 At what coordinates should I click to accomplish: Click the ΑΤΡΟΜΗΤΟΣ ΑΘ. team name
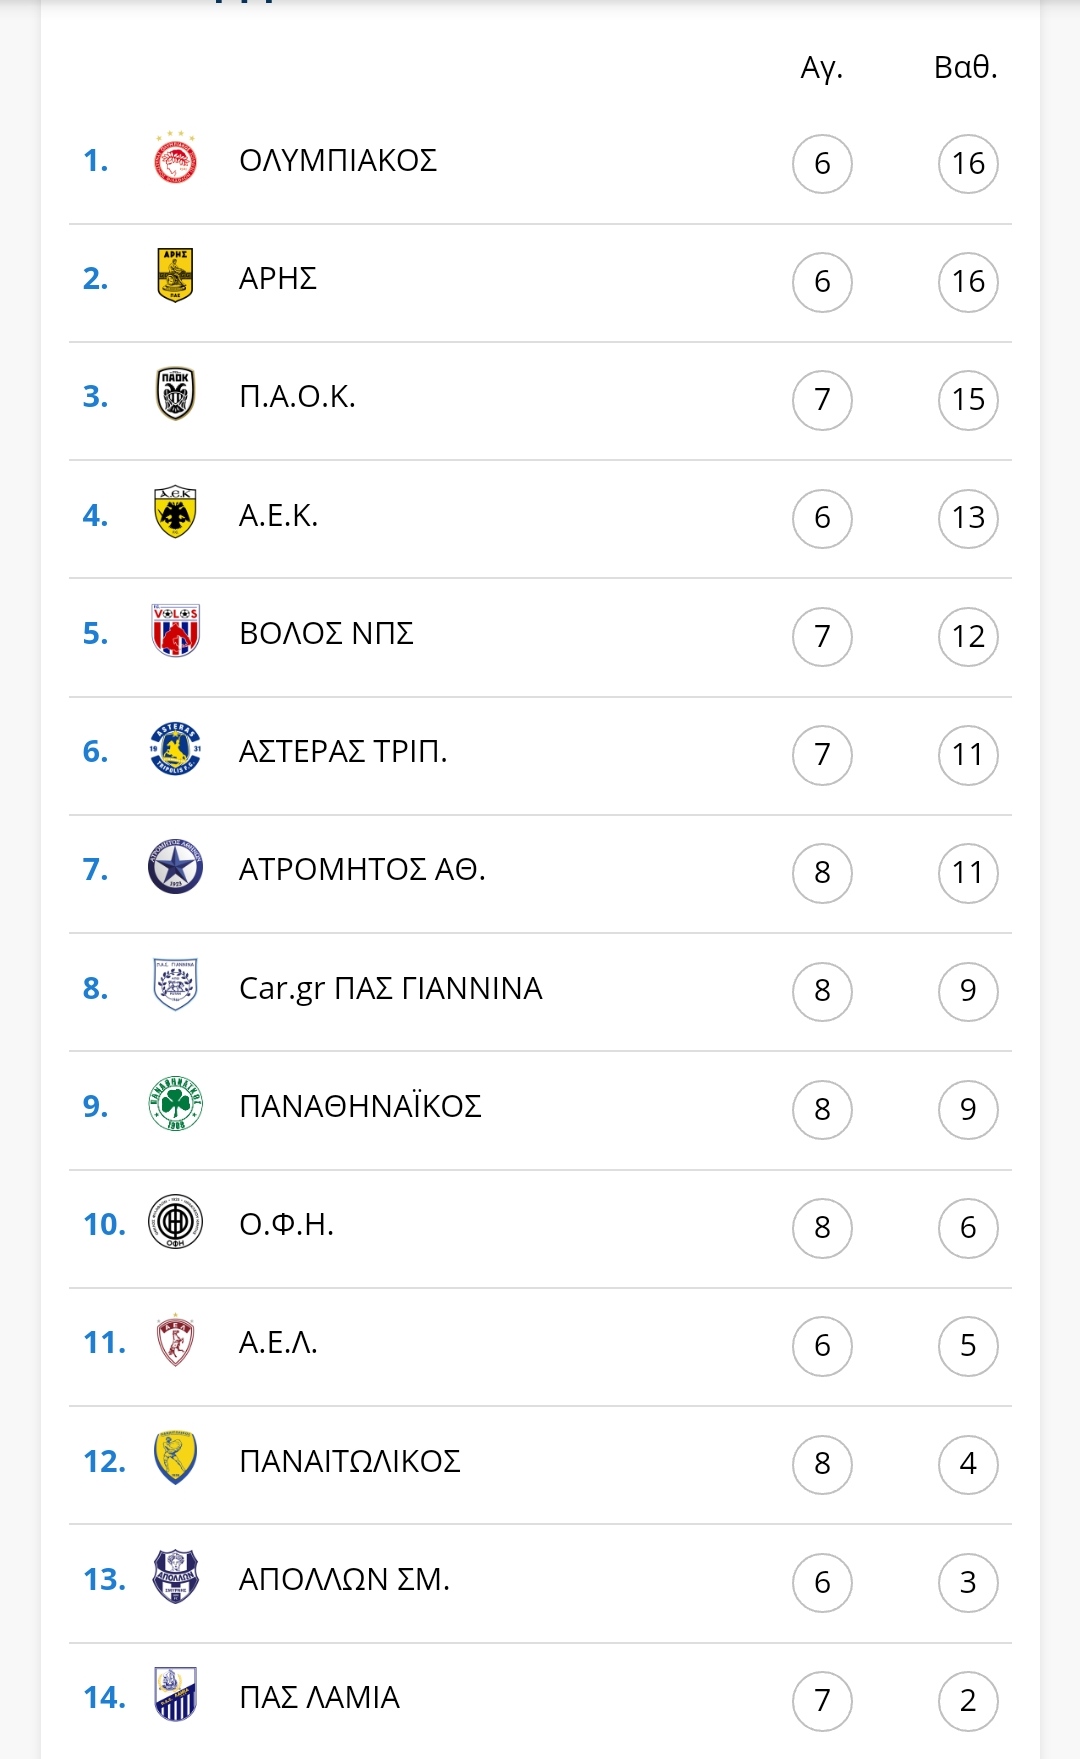tap(362, 869)
